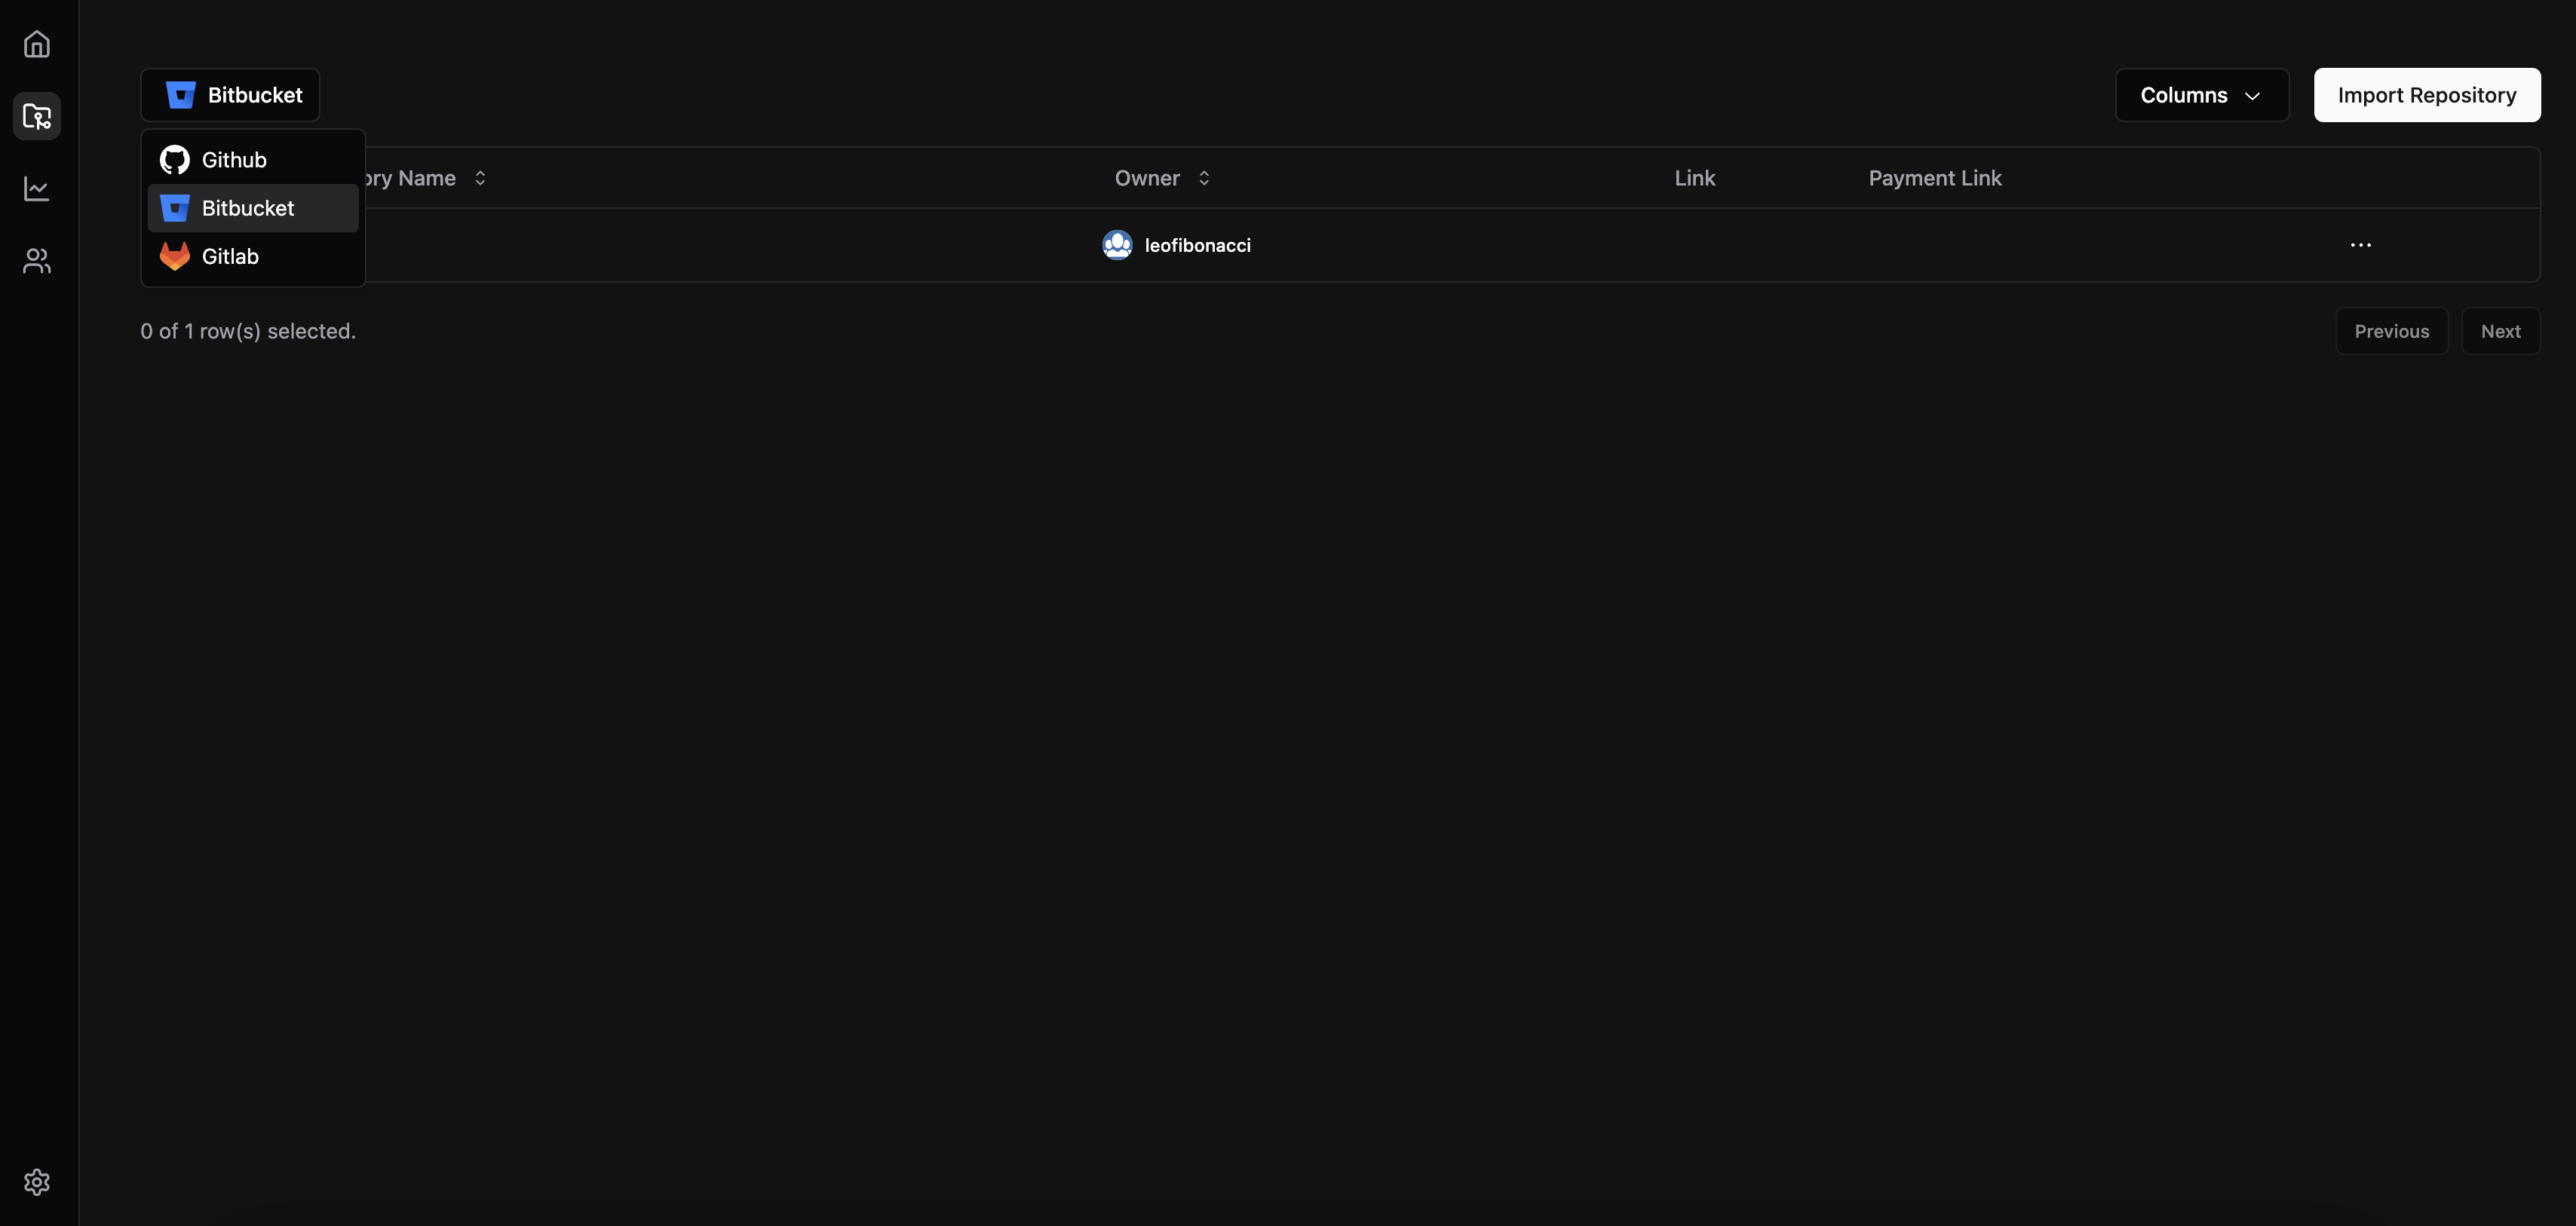Click the Previous page button
2576x1226 pixels.
(2391, 331)
